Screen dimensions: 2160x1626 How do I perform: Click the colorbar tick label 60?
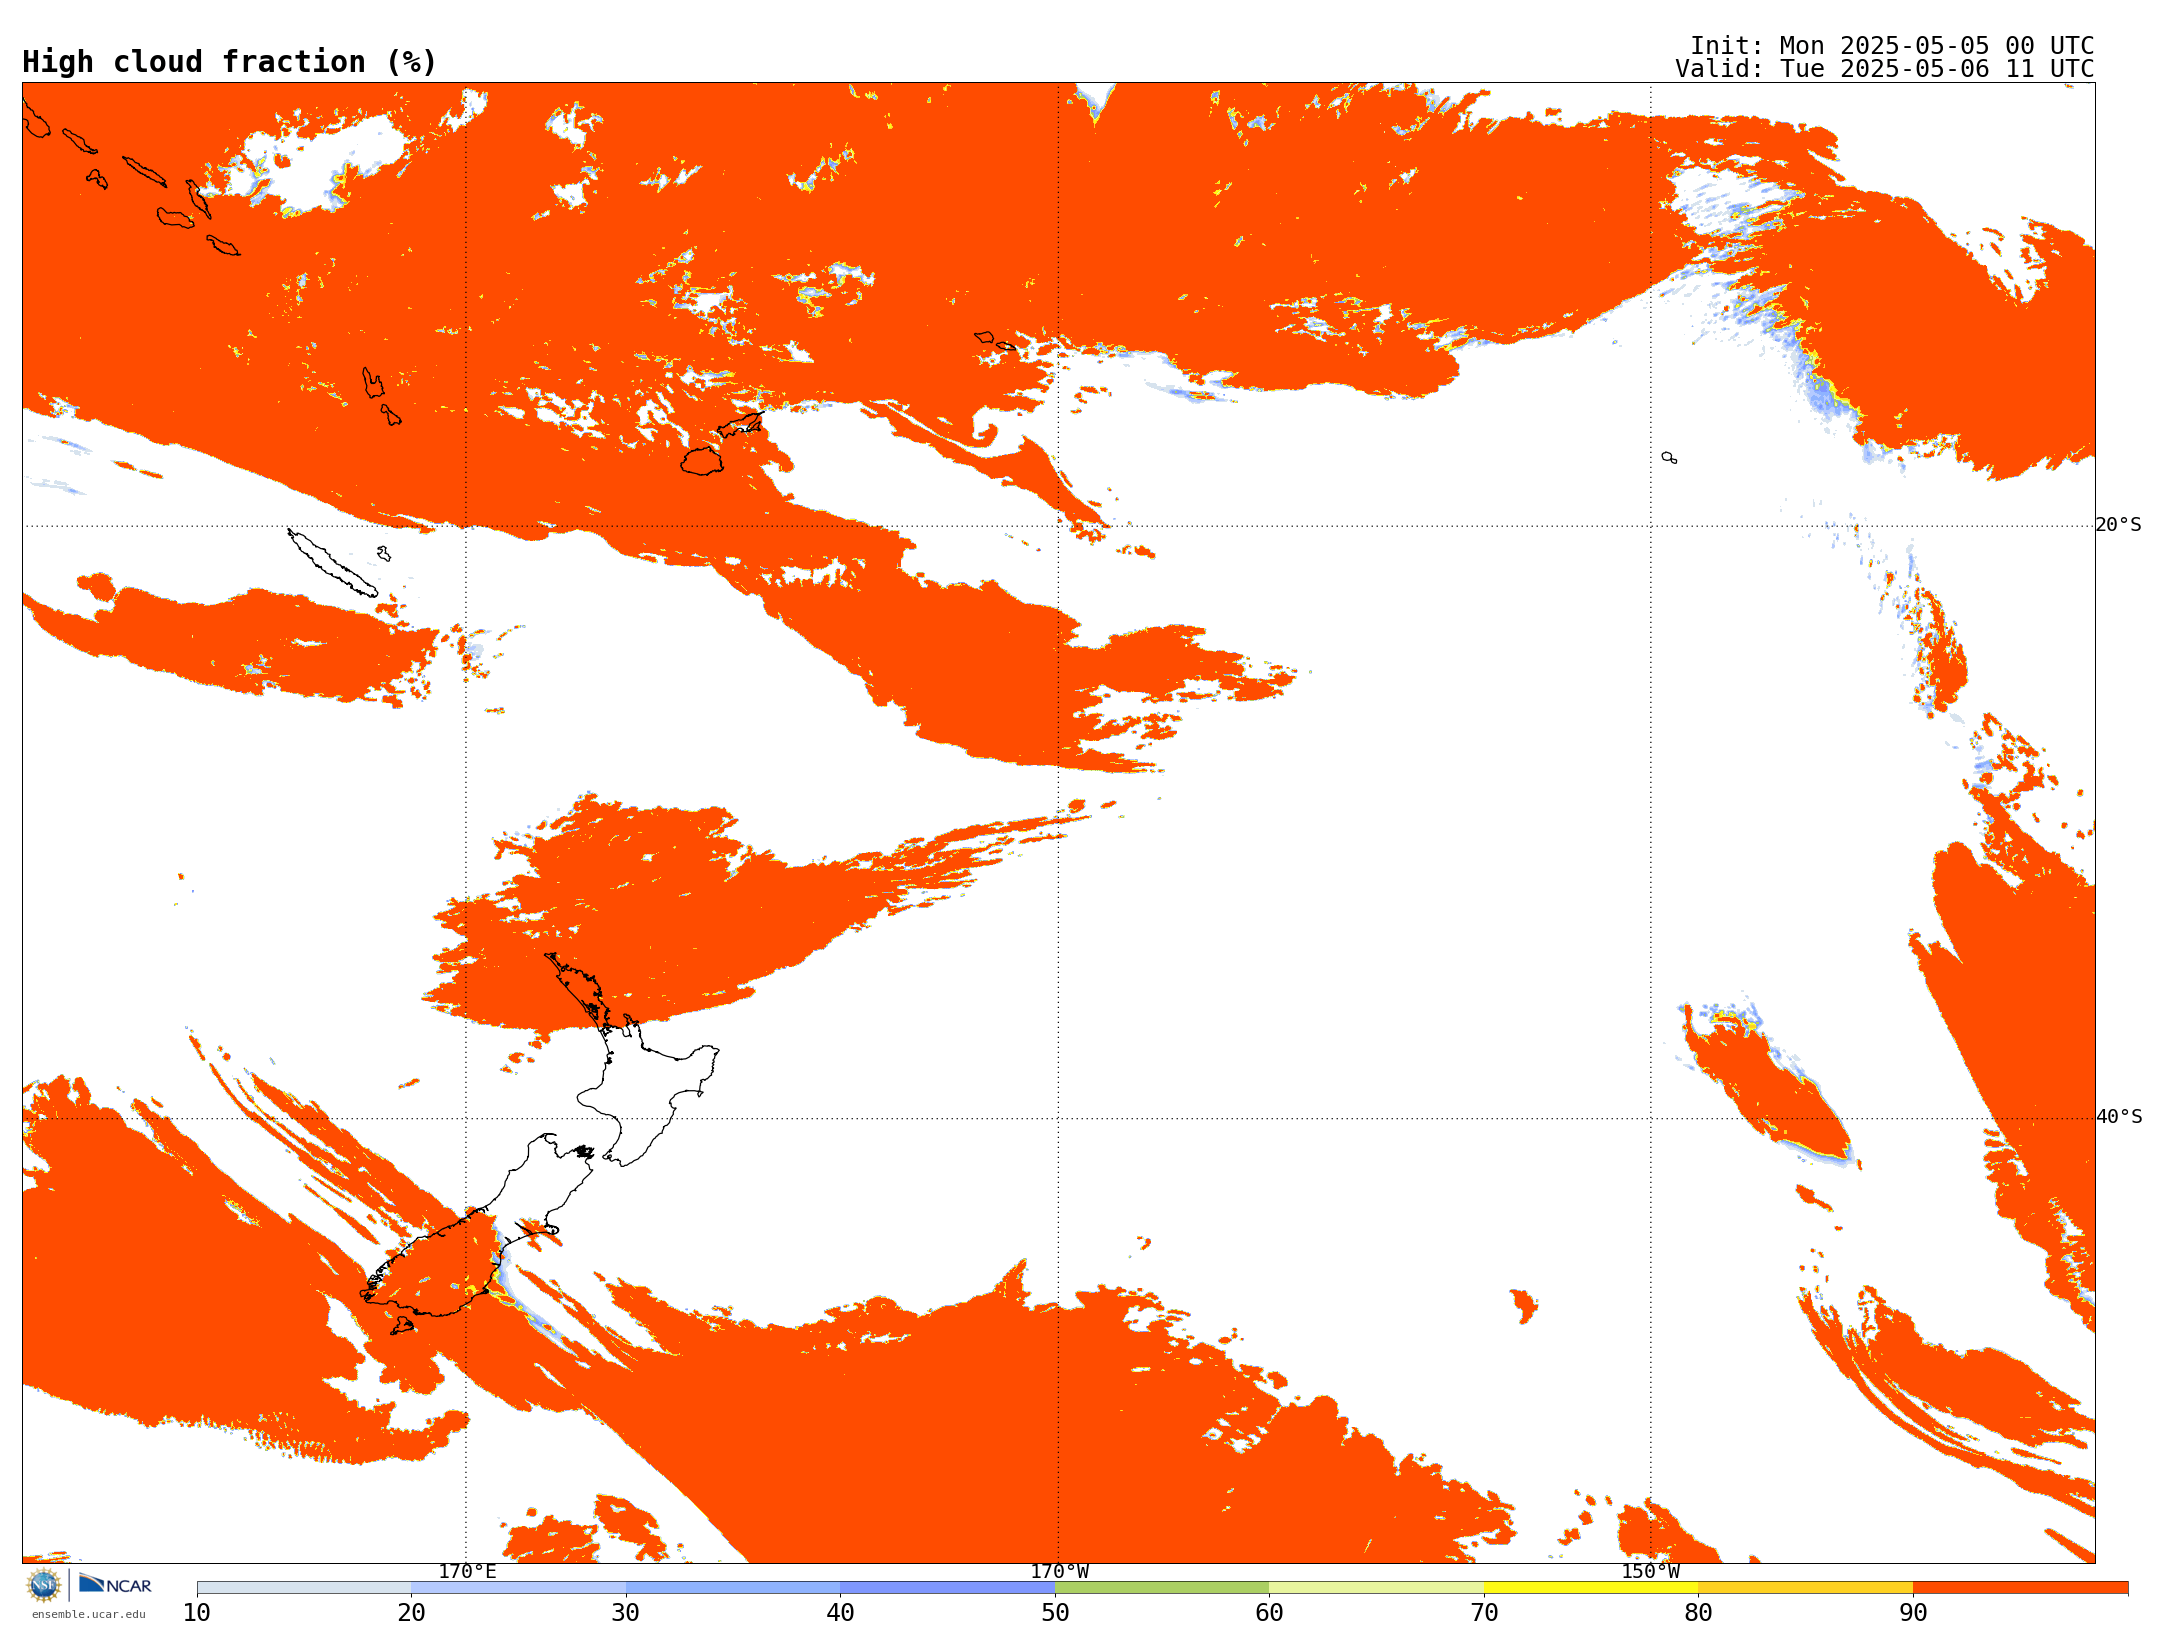1269,1613
